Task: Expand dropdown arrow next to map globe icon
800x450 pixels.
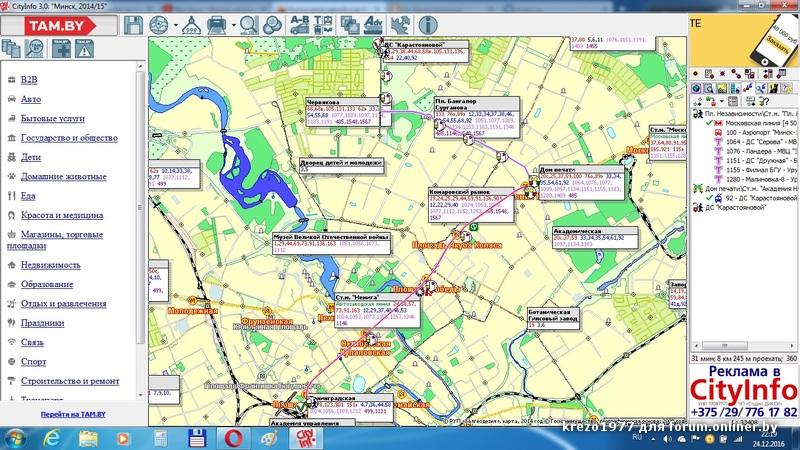Action: point(176,25)
